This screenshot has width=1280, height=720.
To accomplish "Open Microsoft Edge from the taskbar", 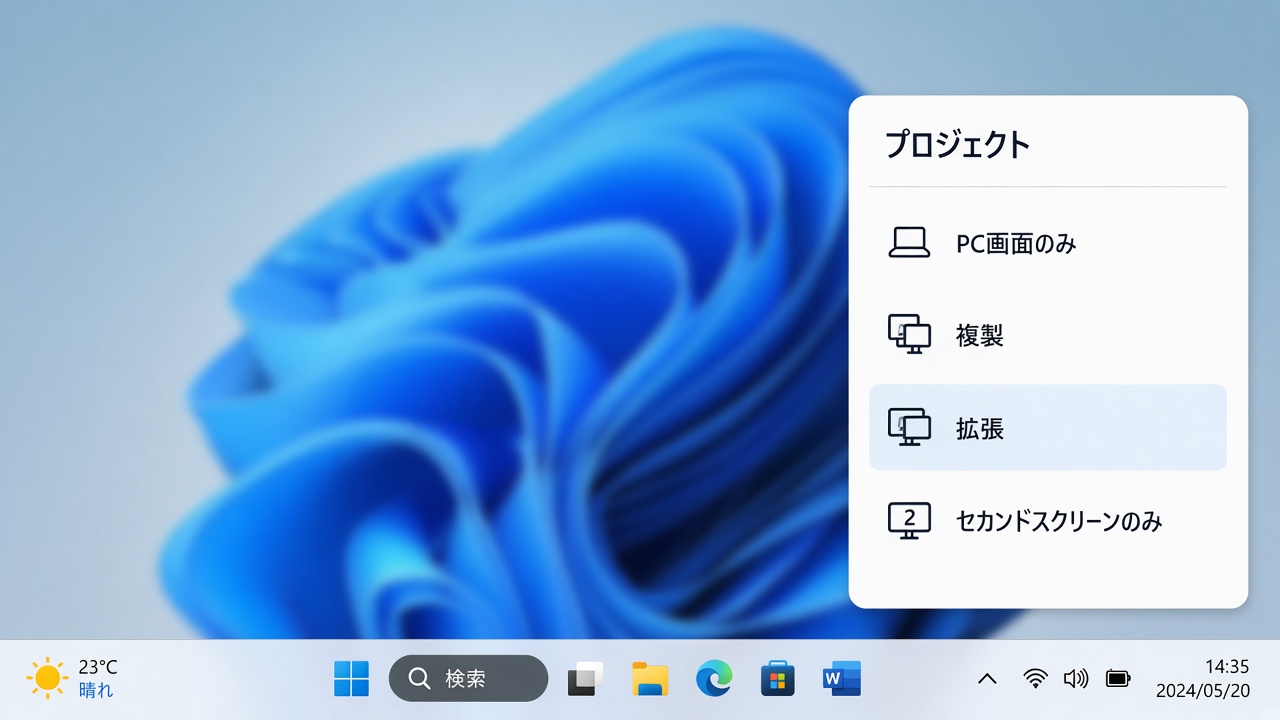I will 714,679.
